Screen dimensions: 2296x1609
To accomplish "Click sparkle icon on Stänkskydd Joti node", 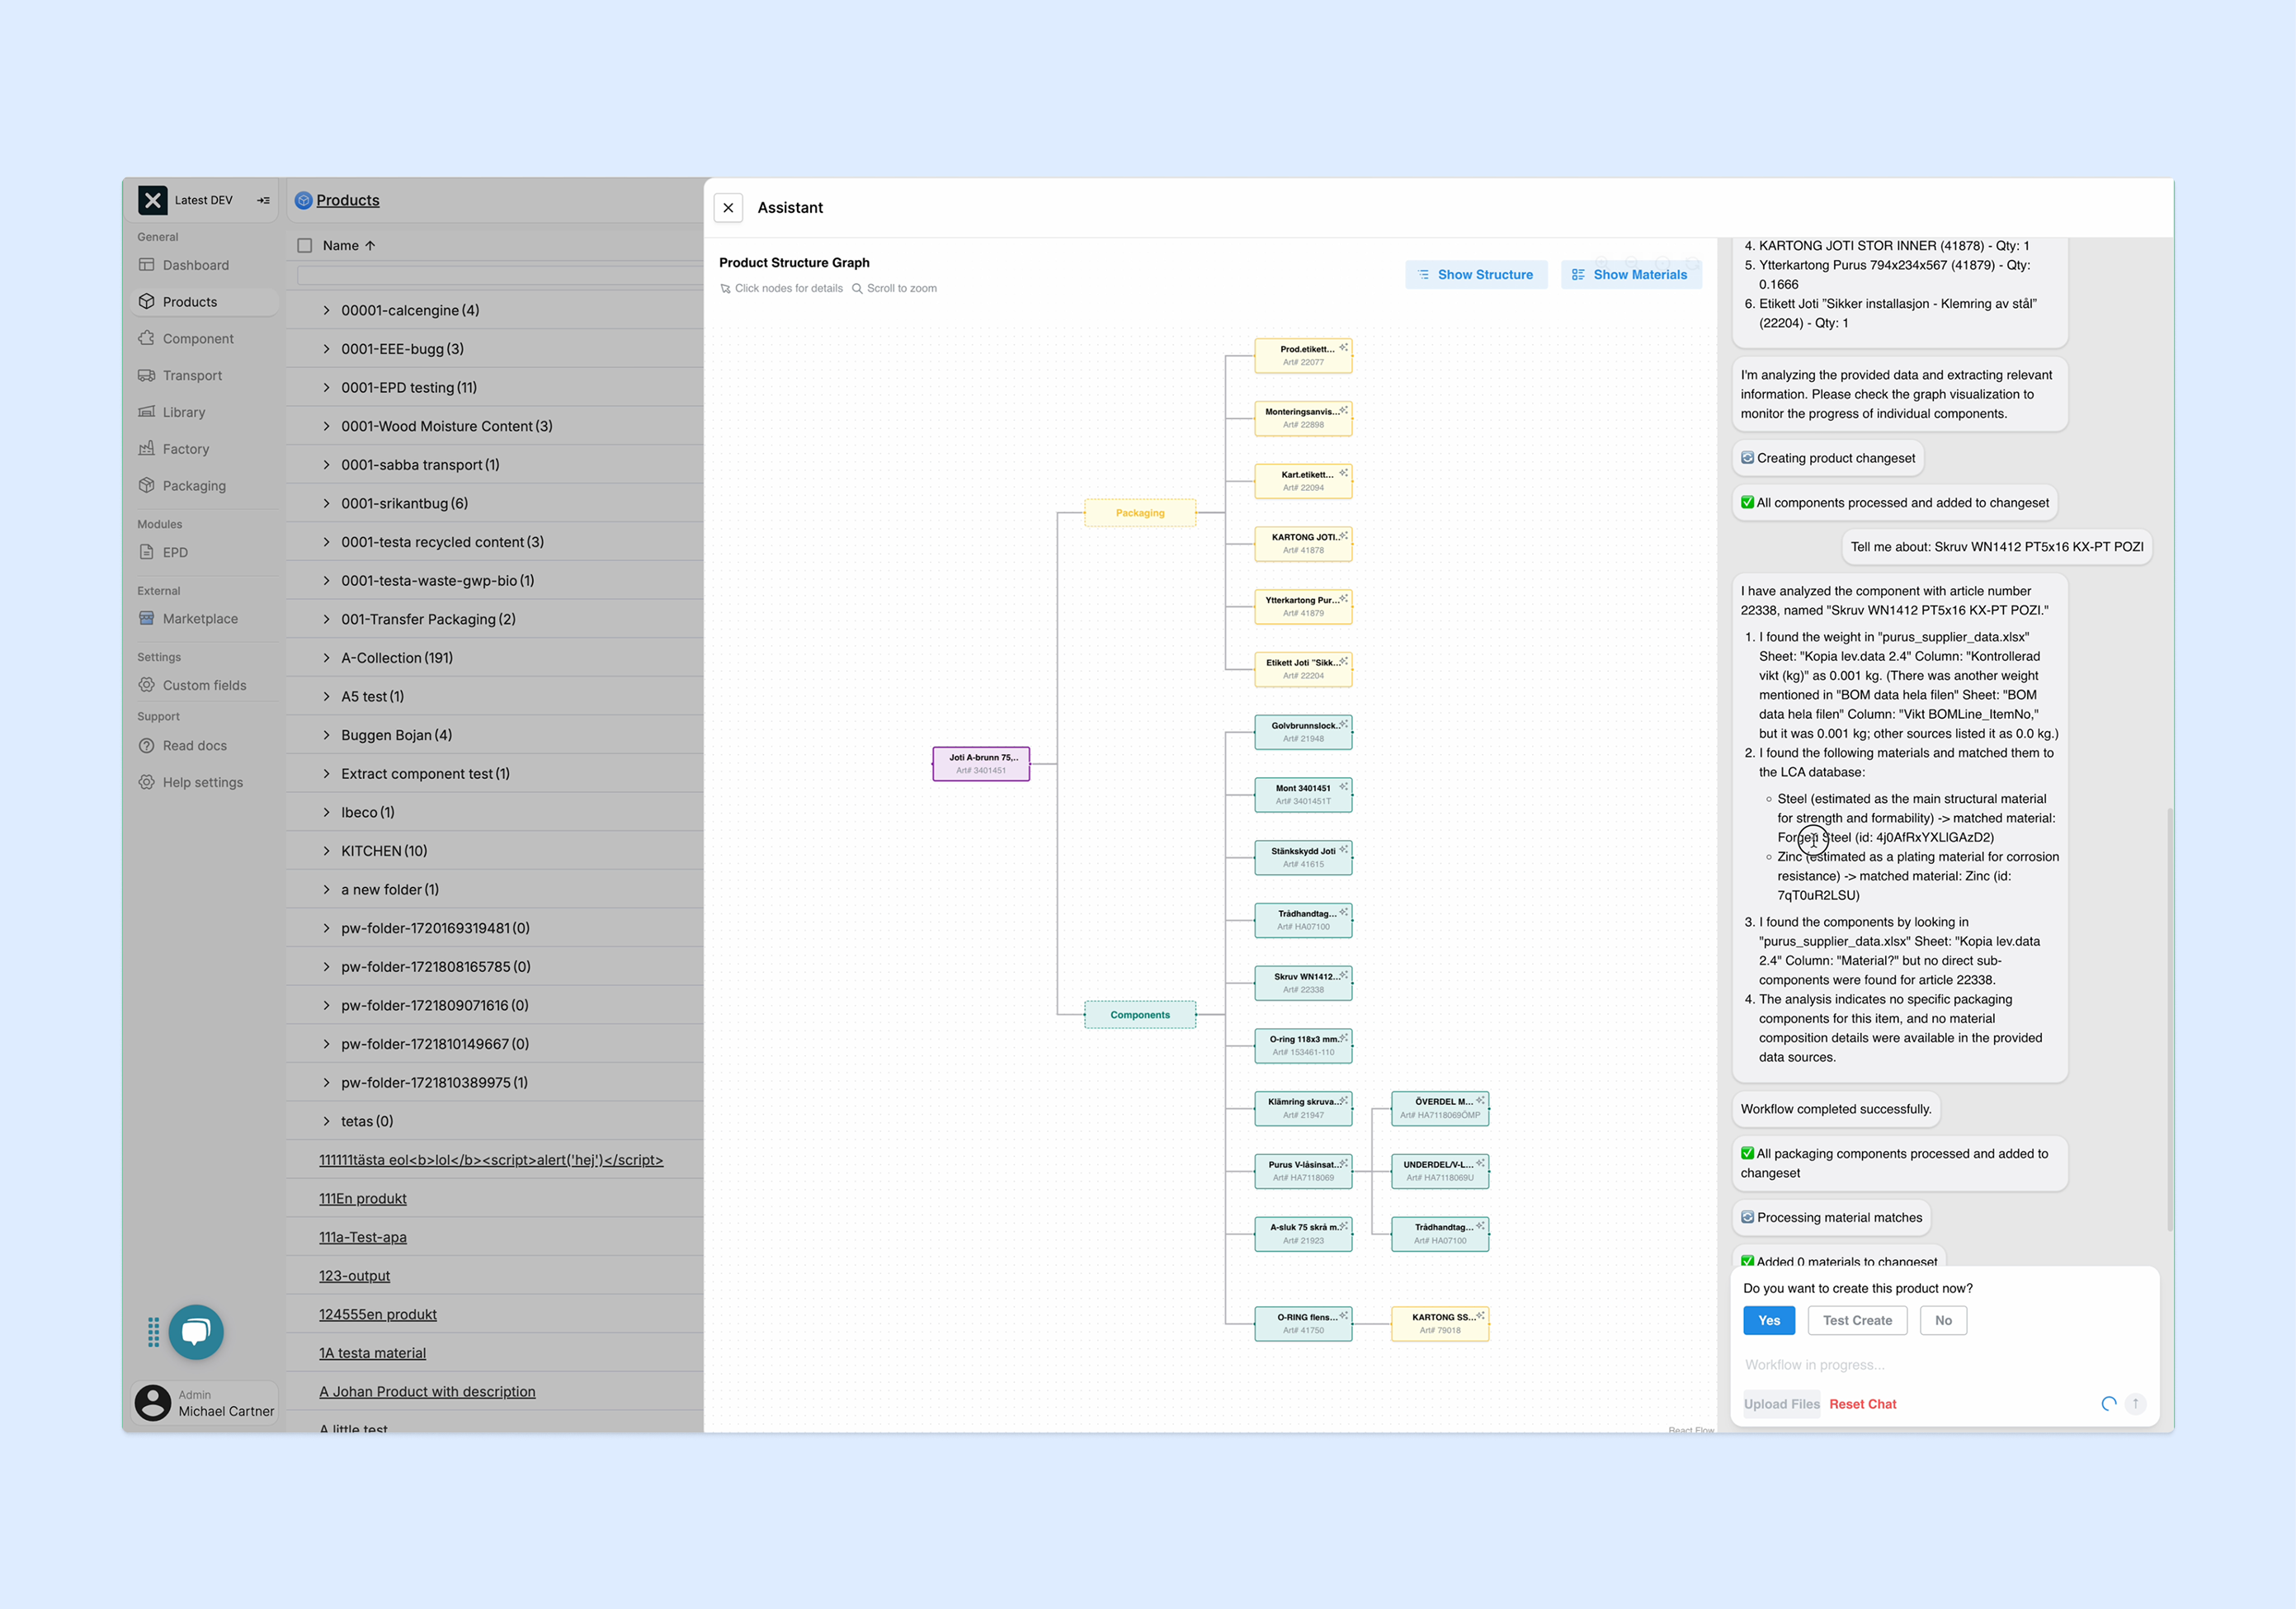I will click(1343, 849).
